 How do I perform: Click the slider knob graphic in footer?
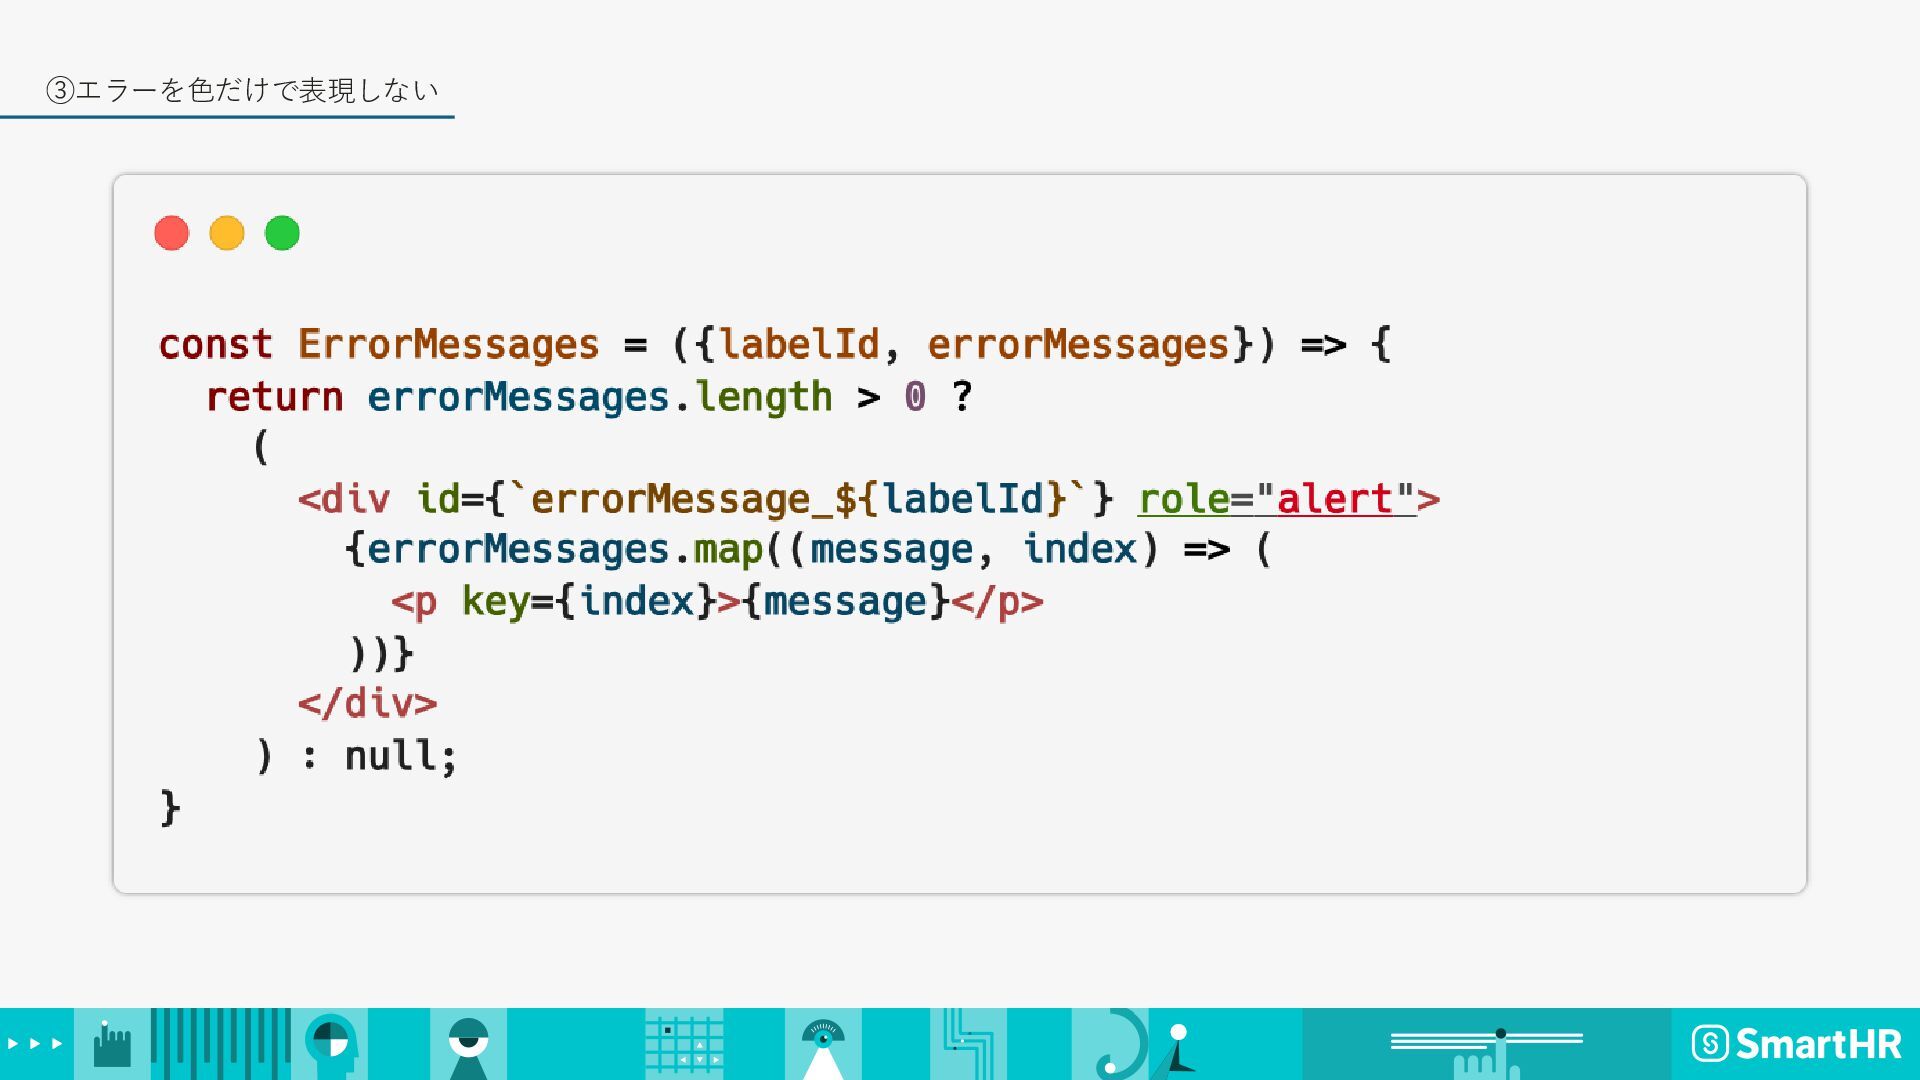1500,1034
